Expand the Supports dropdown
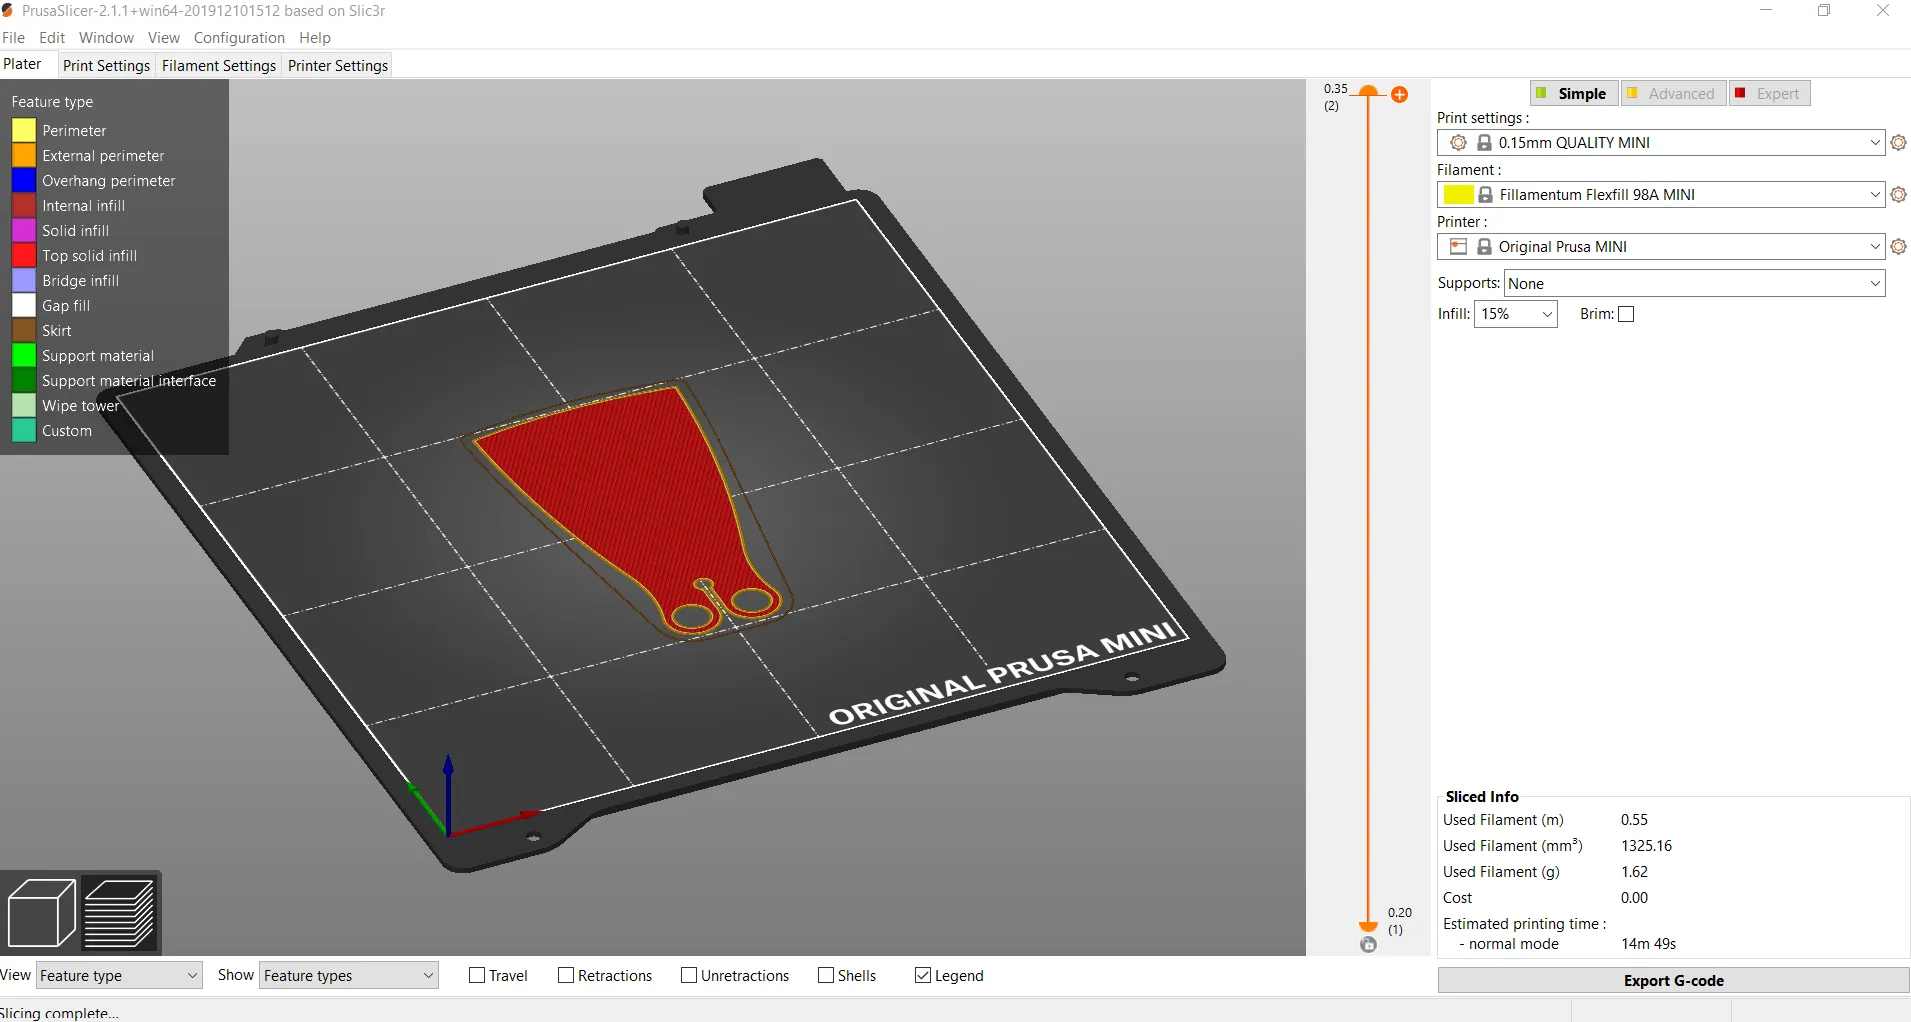This screenshot has width=1911, height=1022. click(x=1694, y=284)
